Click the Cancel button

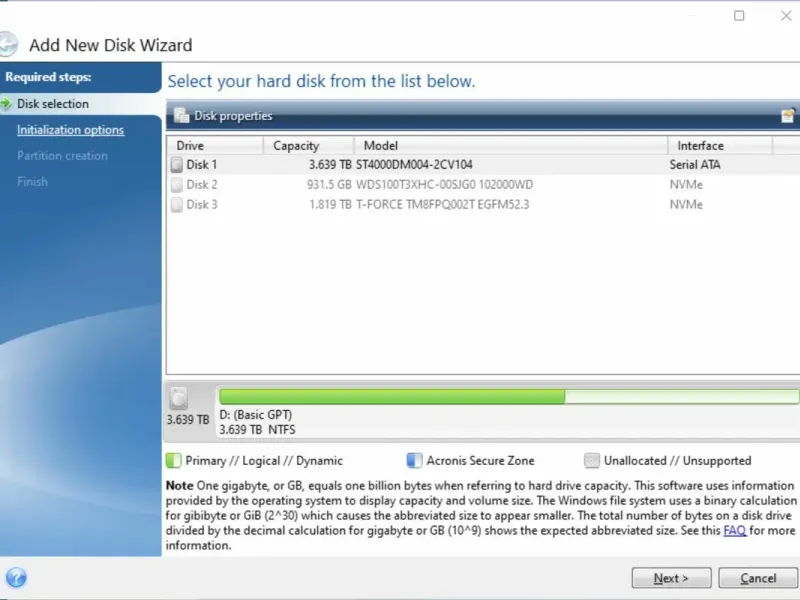(x=758, y=578)
